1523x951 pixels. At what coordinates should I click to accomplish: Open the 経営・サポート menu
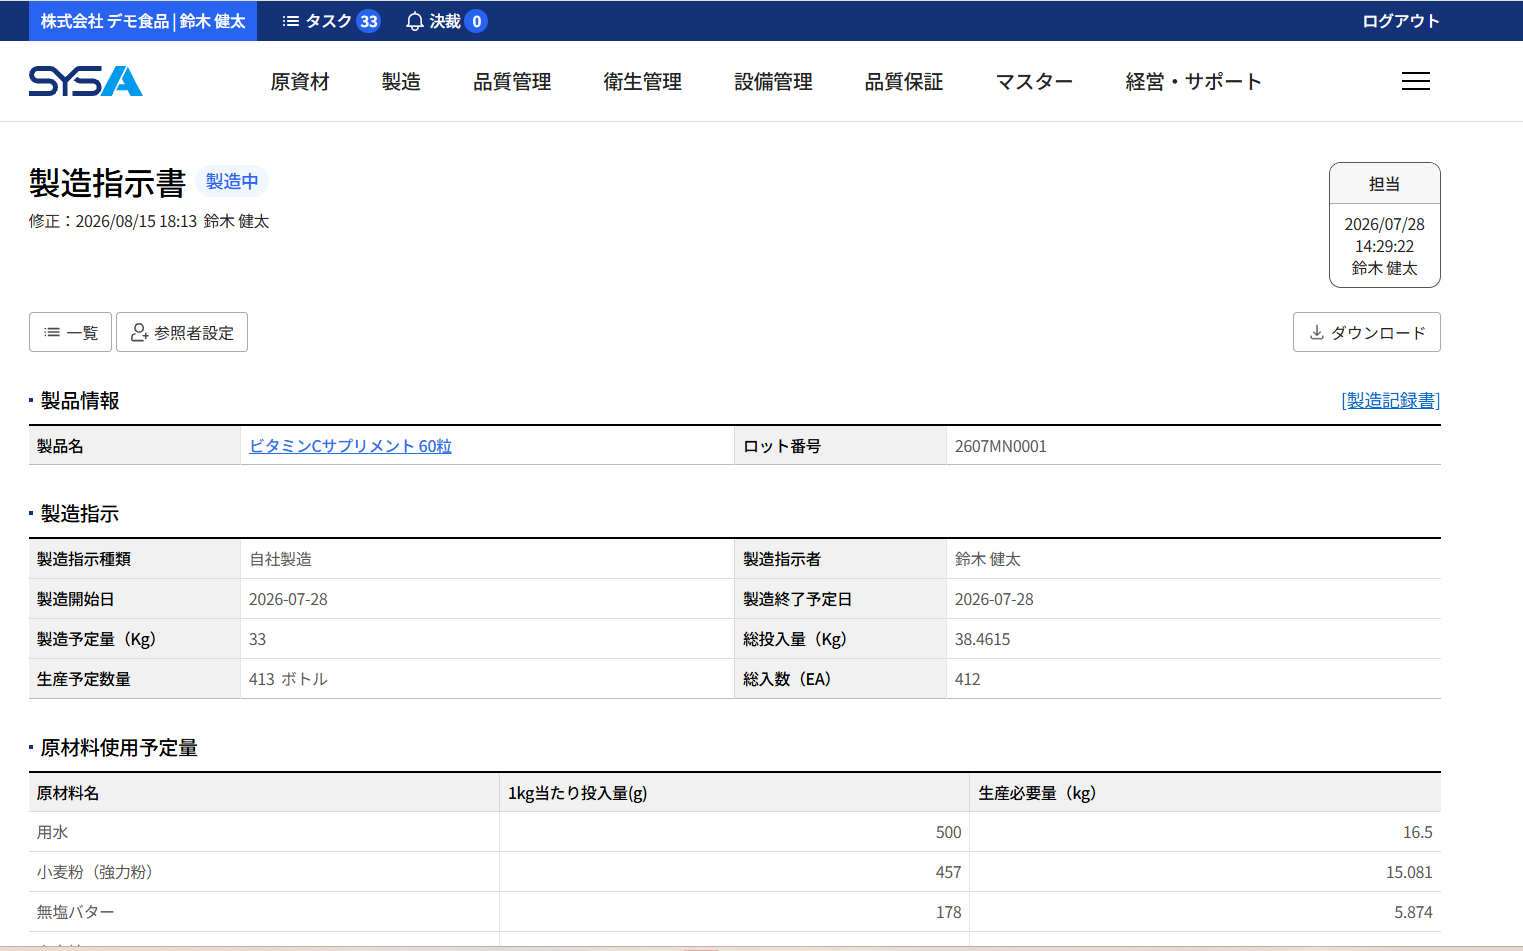coord(1193,82)
